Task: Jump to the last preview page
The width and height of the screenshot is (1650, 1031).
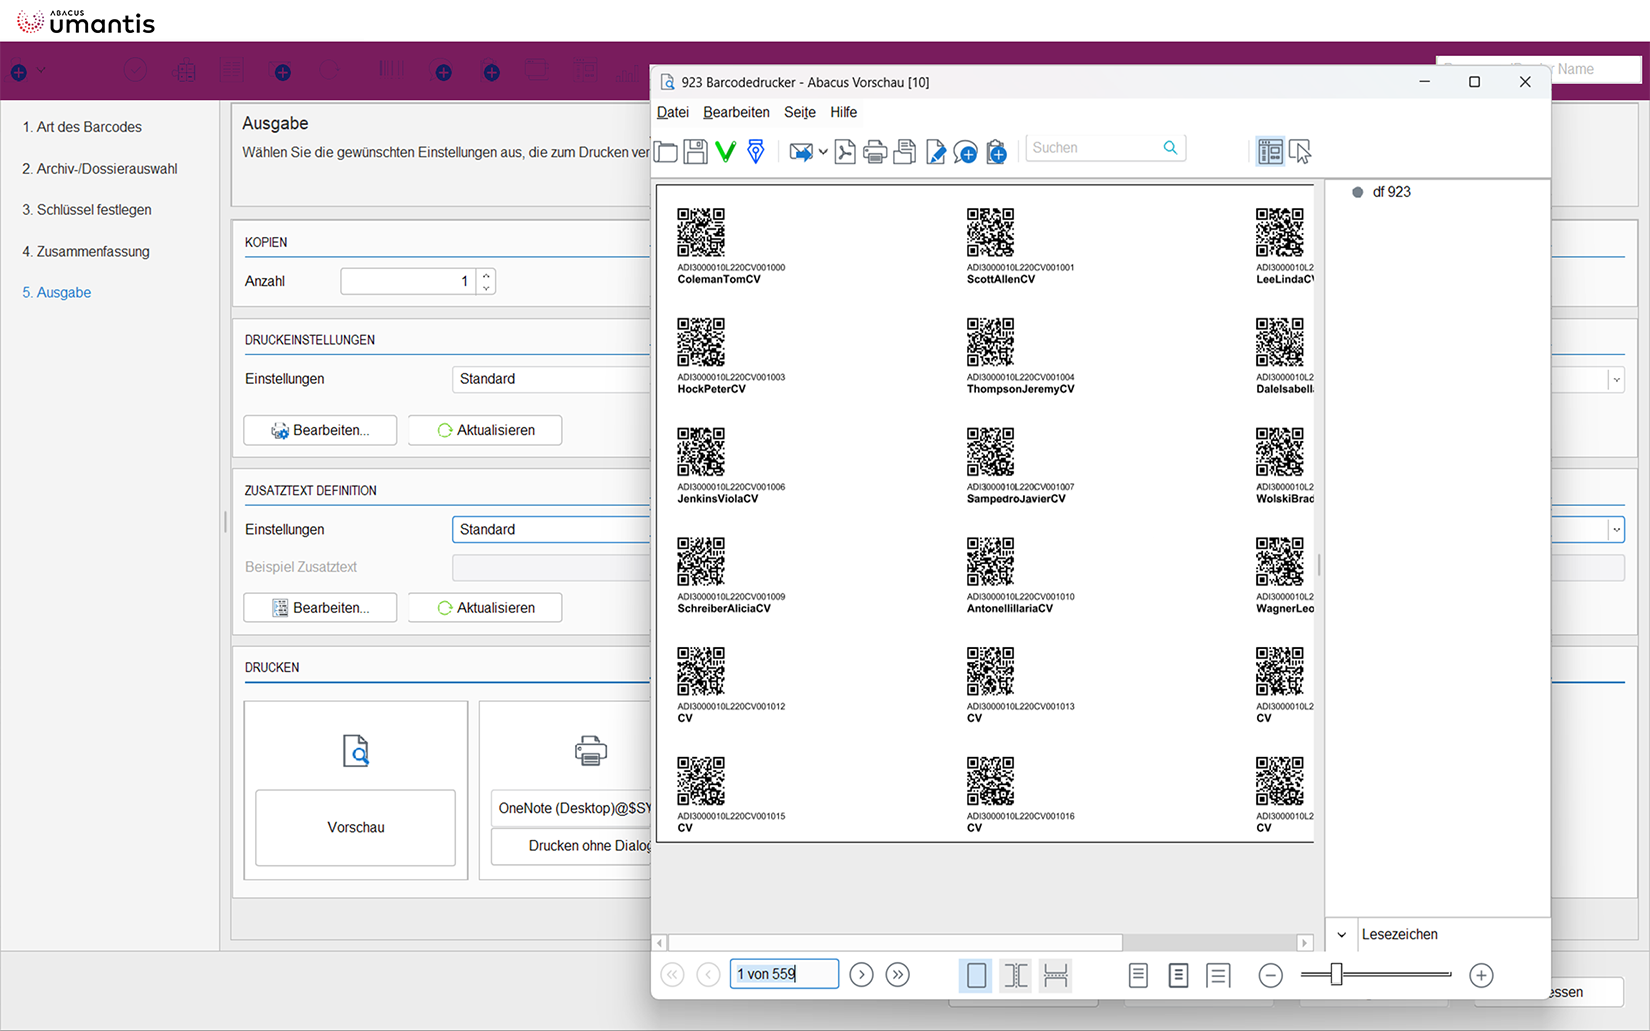Action: tap(898, 974)
